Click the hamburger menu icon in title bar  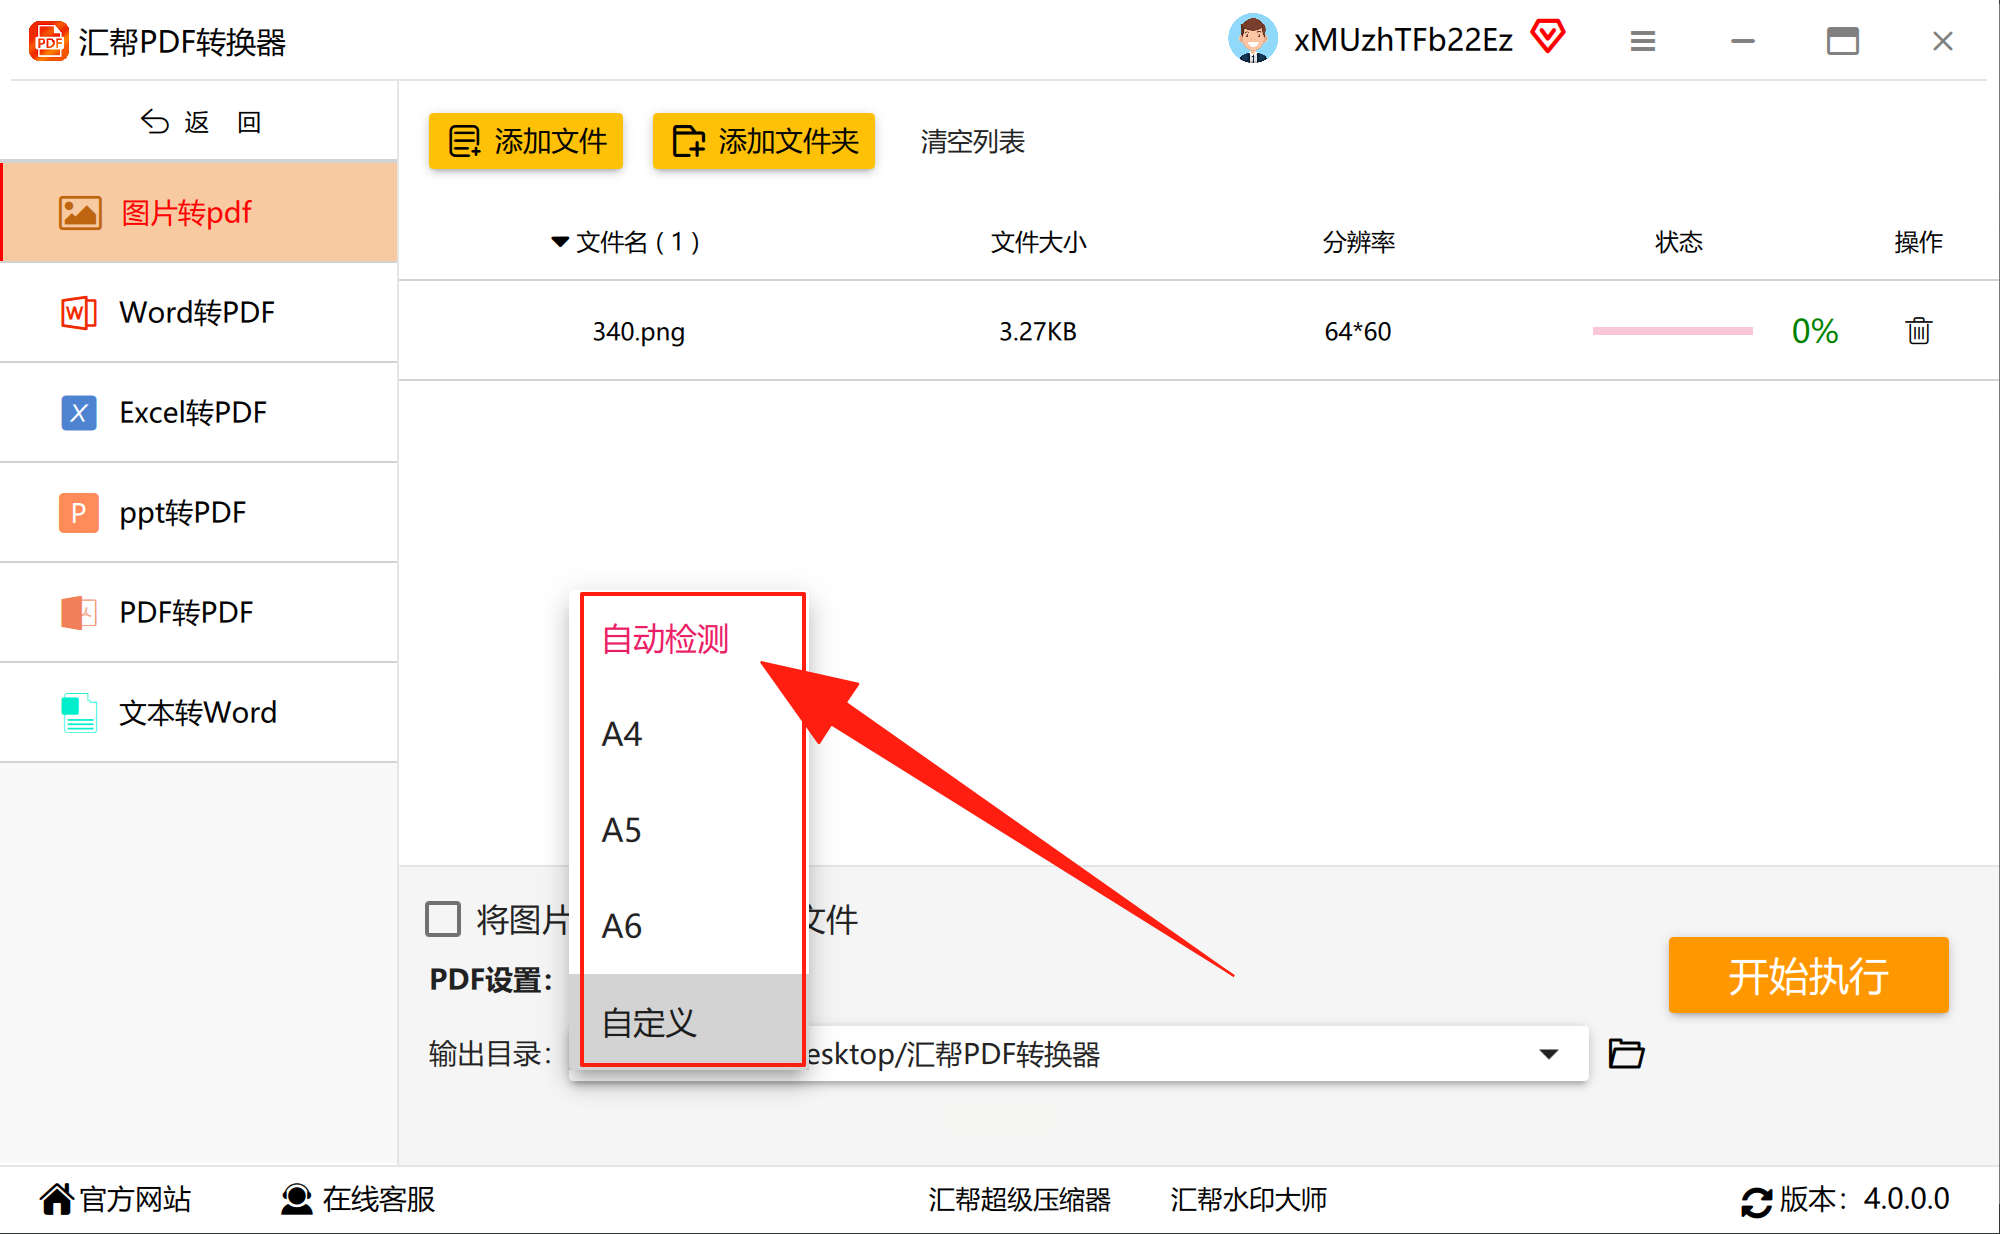[1642, 41]
